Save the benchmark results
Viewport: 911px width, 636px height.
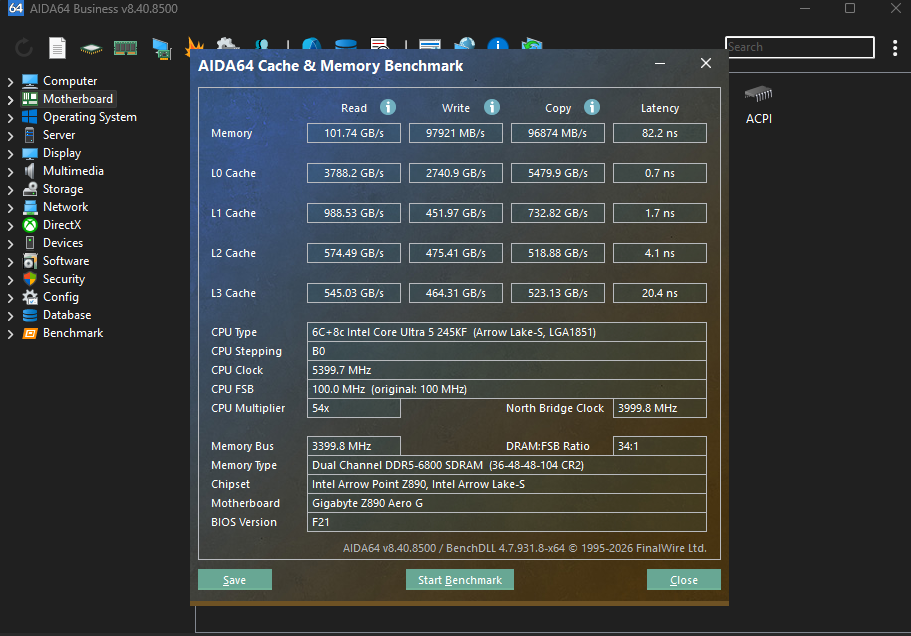tap(235, 580)
